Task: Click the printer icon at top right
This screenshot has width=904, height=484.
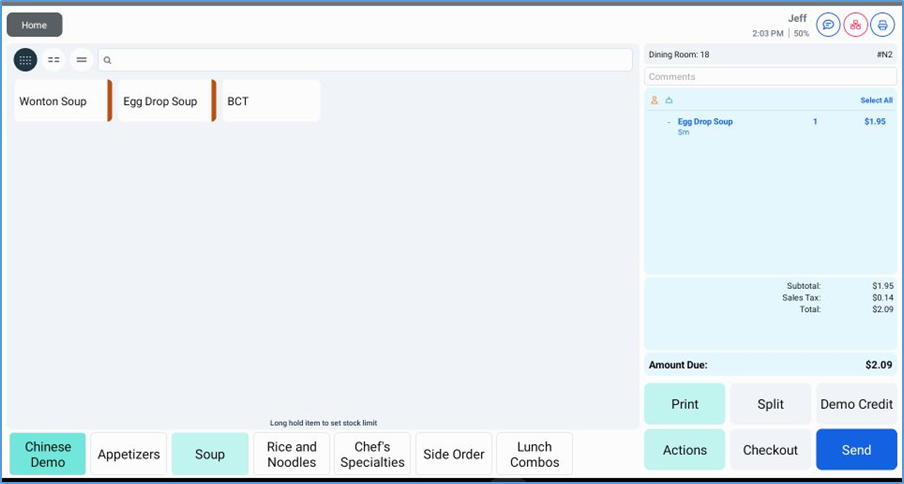Action: (x=882, y=25)
